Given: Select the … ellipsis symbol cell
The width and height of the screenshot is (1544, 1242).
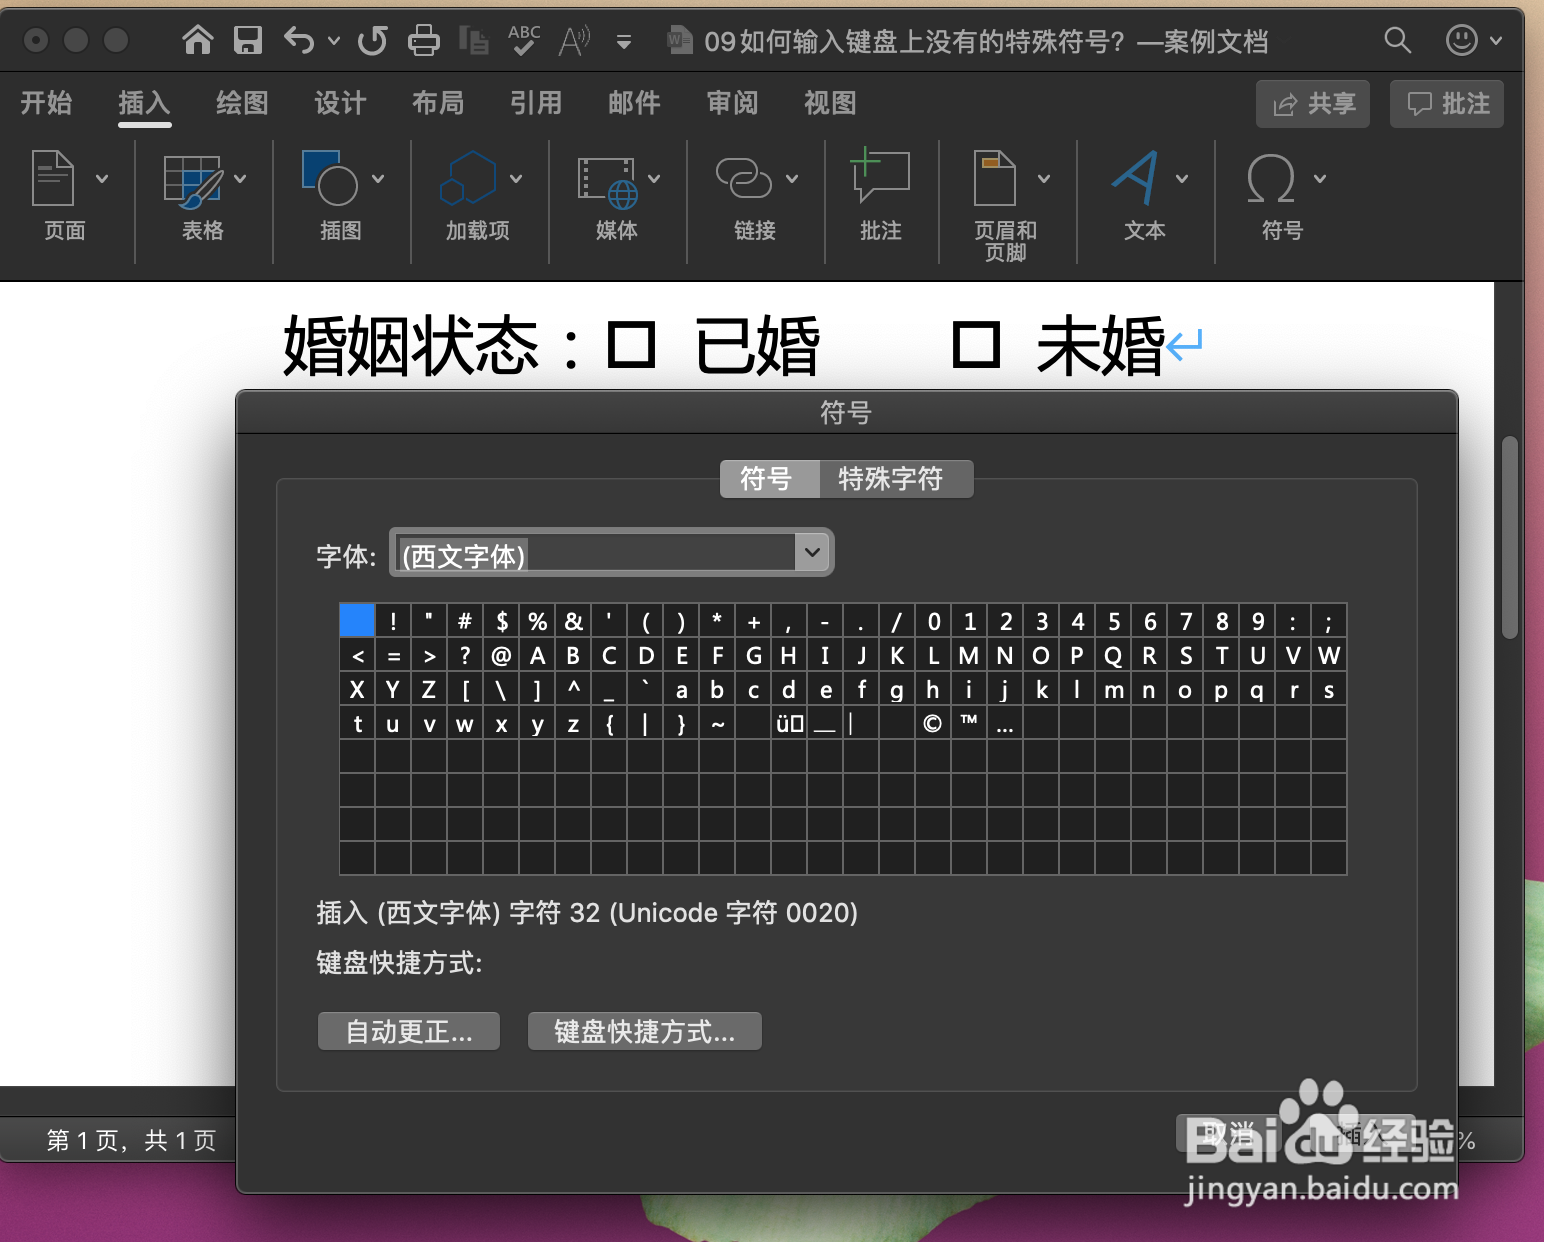Looking at the screenshot, I should 1005,723.
